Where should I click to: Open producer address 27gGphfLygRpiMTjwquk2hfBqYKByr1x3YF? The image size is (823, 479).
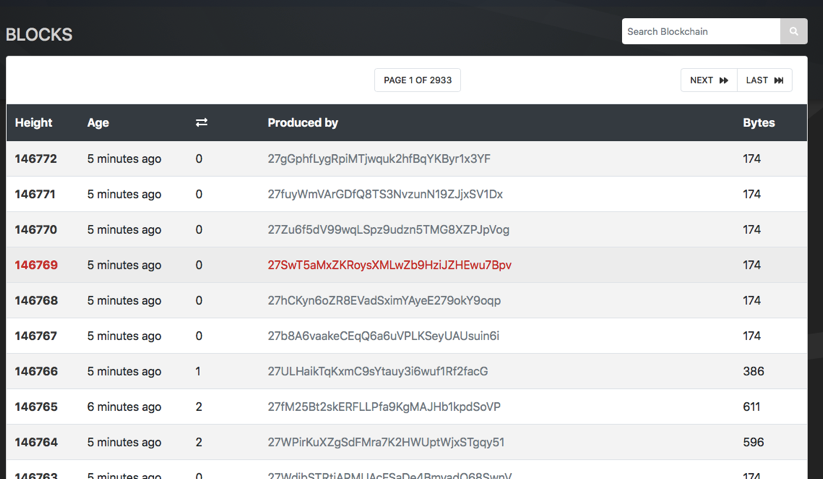tap(379, 159)
